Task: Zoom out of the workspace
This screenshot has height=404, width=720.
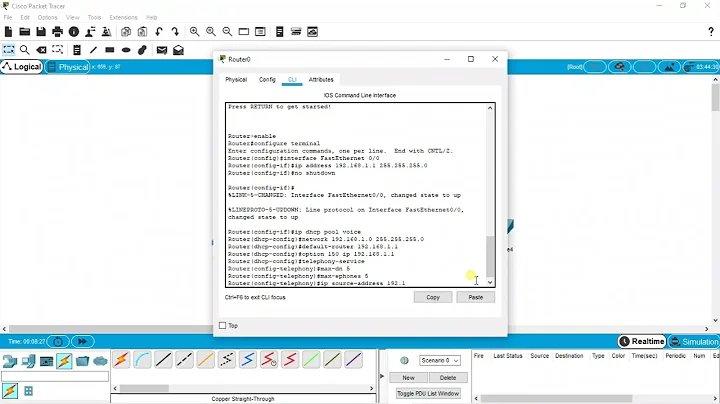Action: point(227,32)
